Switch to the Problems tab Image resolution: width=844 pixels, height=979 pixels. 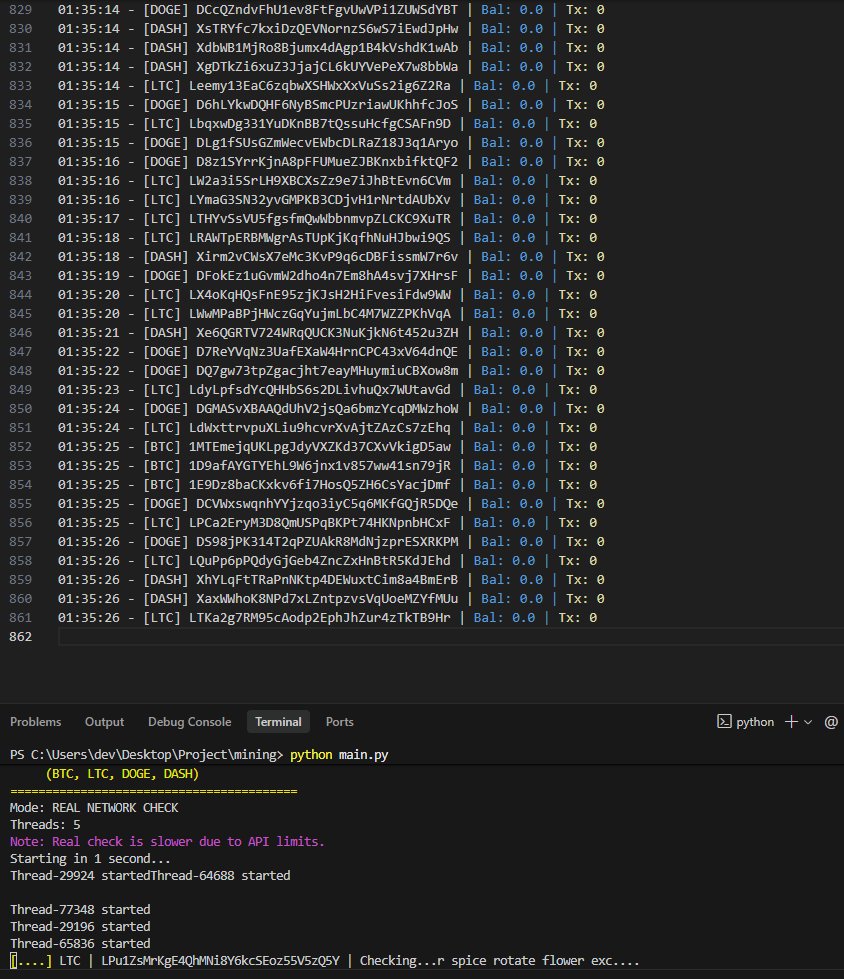tap(36, 722)
